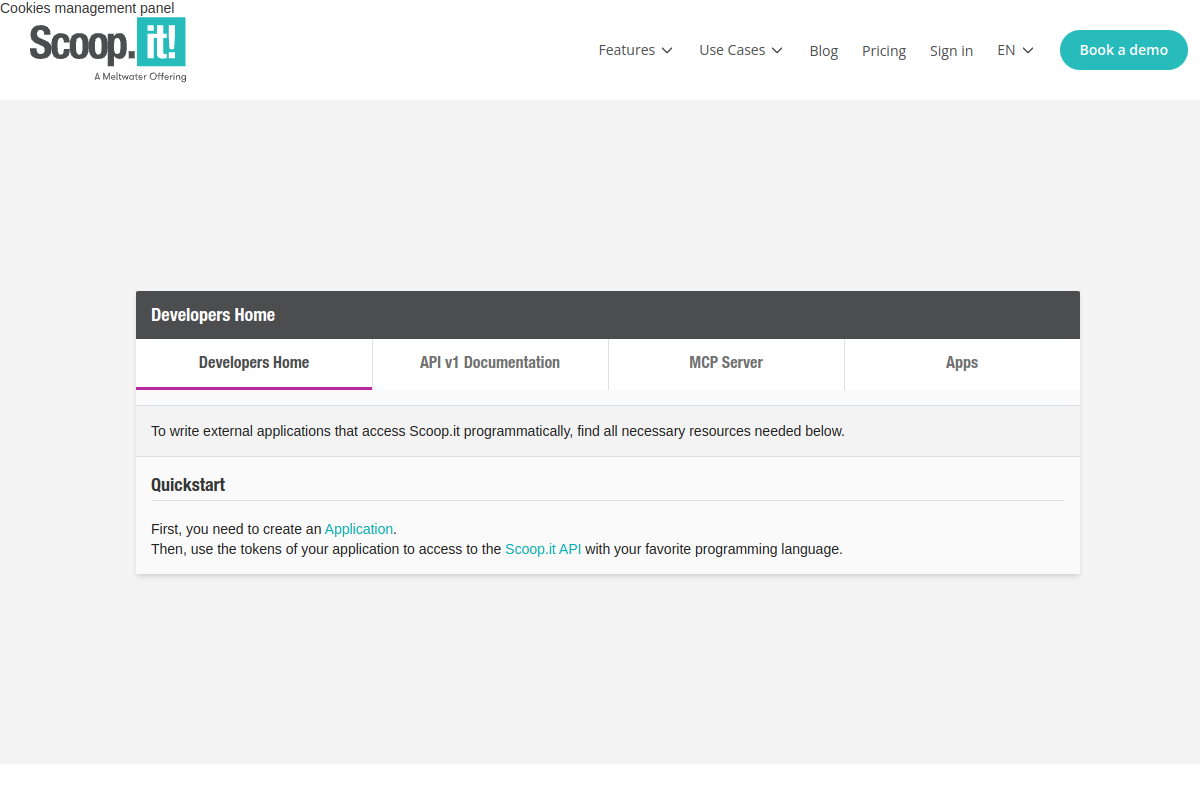Open the MCP Server tab
1200x800 pixels.
726,363
